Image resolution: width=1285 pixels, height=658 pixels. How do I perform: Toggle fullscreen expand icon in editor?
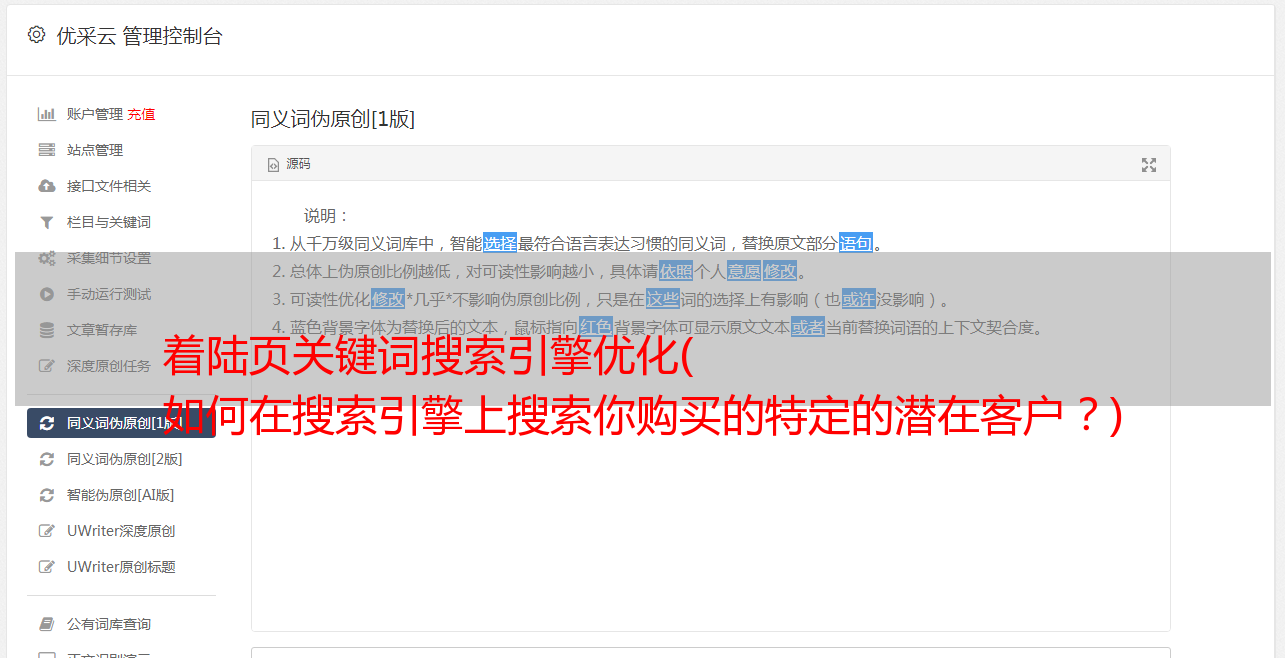[1149, 165]
